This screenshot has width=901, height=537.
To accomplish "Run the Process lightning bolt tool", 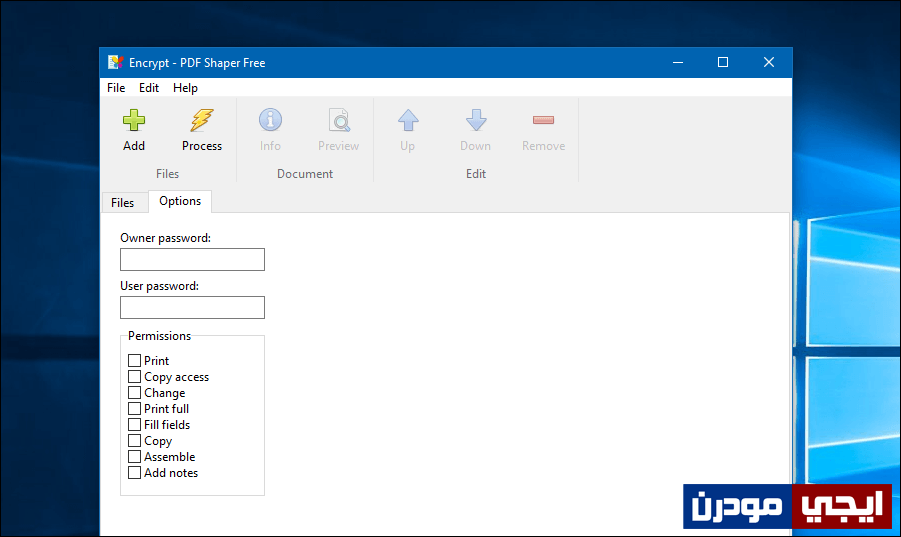I will pyautogui.click(x=202, y=121).
